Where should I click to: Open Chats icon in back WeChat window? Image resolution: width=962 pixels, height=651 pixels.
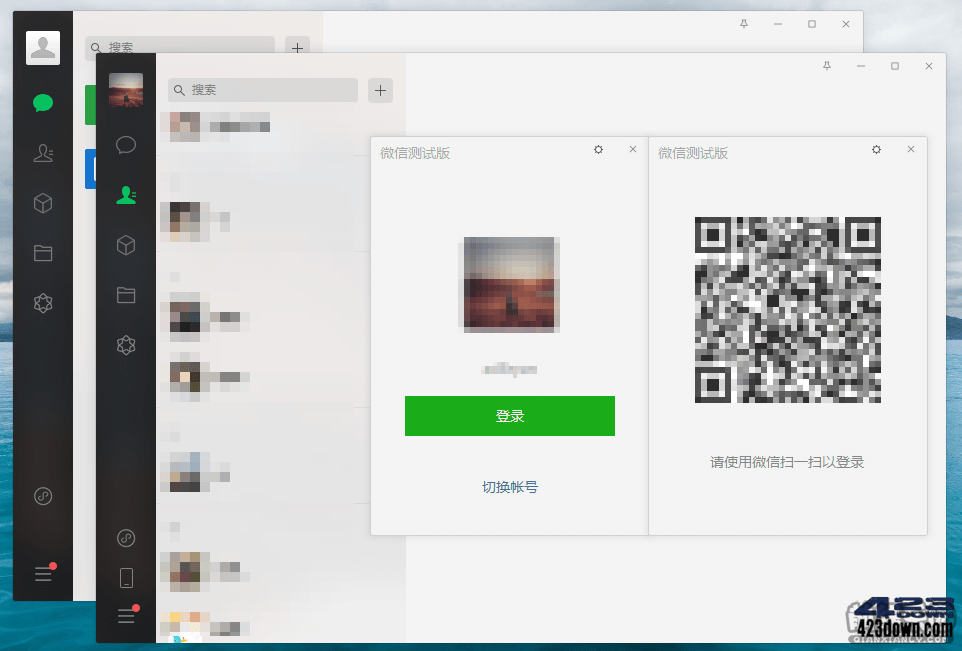coord(43,102)
